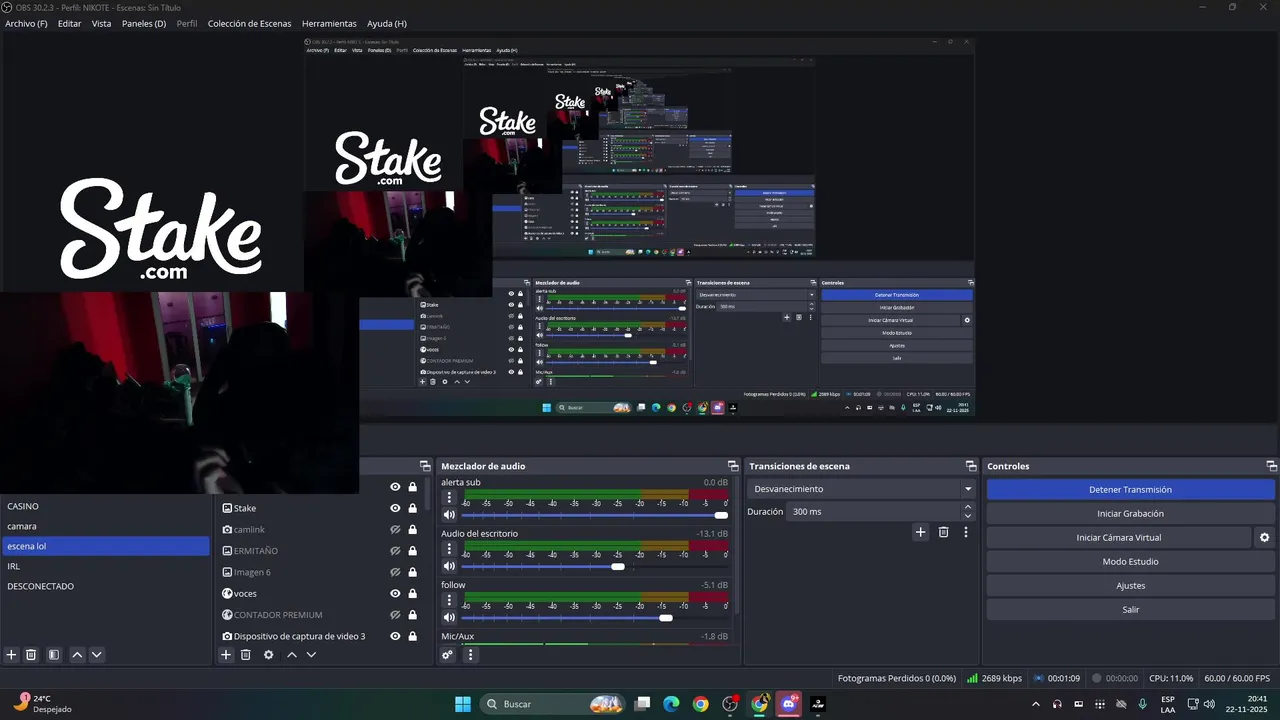The width and height of the screenshot is (1280, 720).
Task: Enable Modo Estudio
Action: coord(1130,562)
